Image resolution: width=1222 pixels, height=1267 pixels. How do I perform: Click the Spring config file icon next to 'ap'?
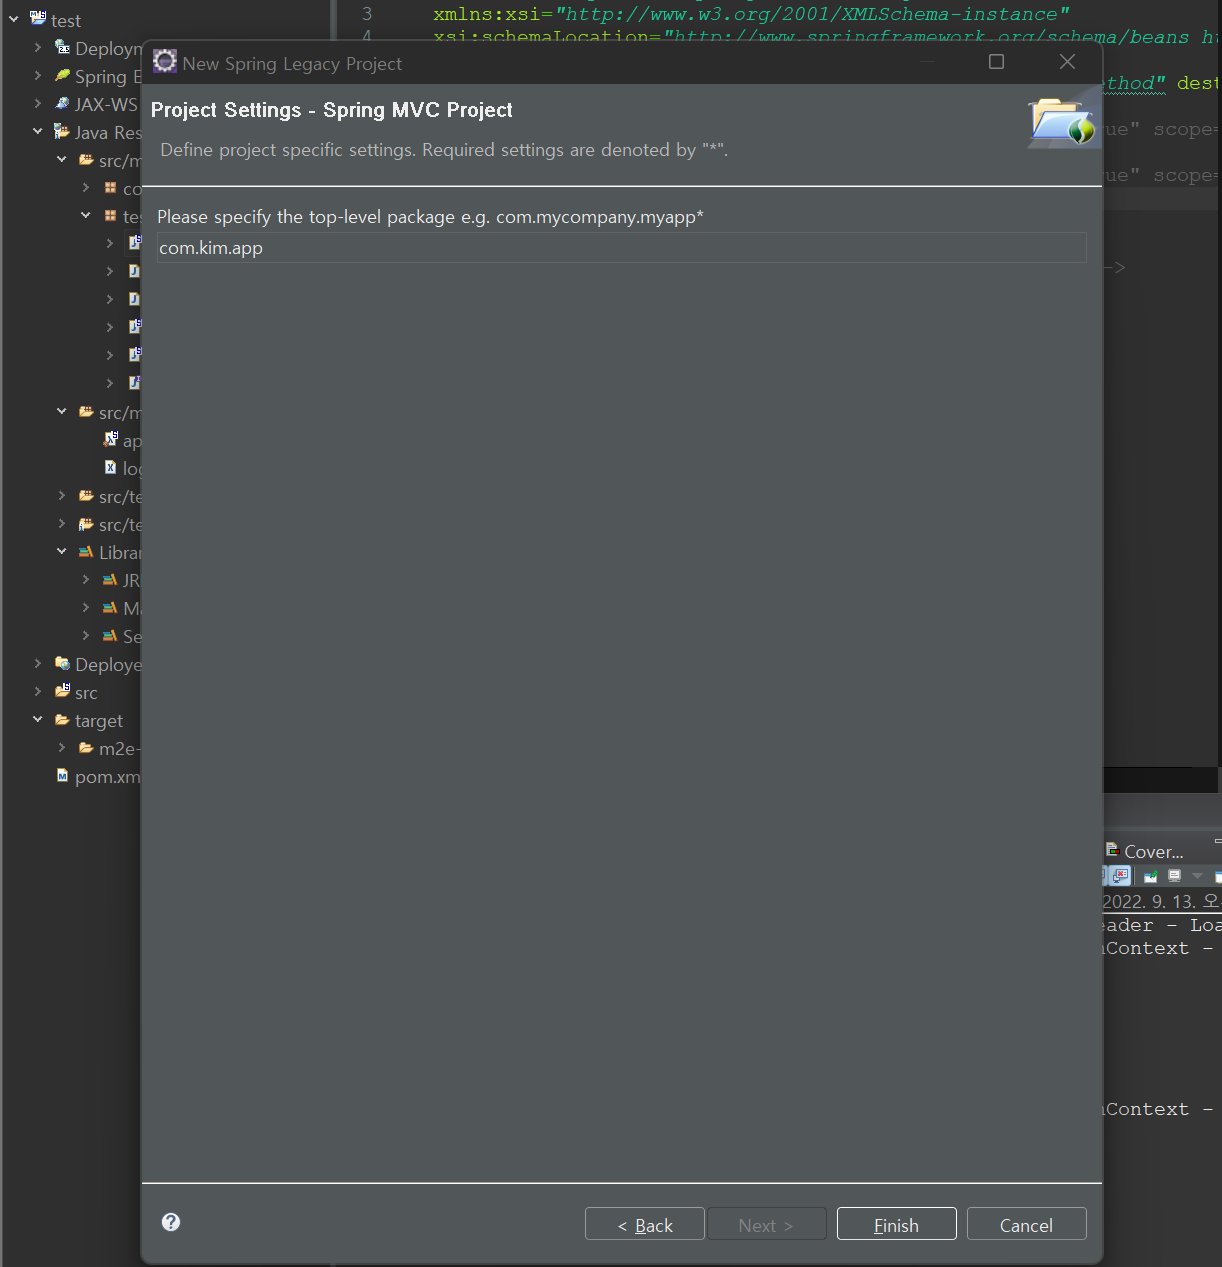(110, 439)
